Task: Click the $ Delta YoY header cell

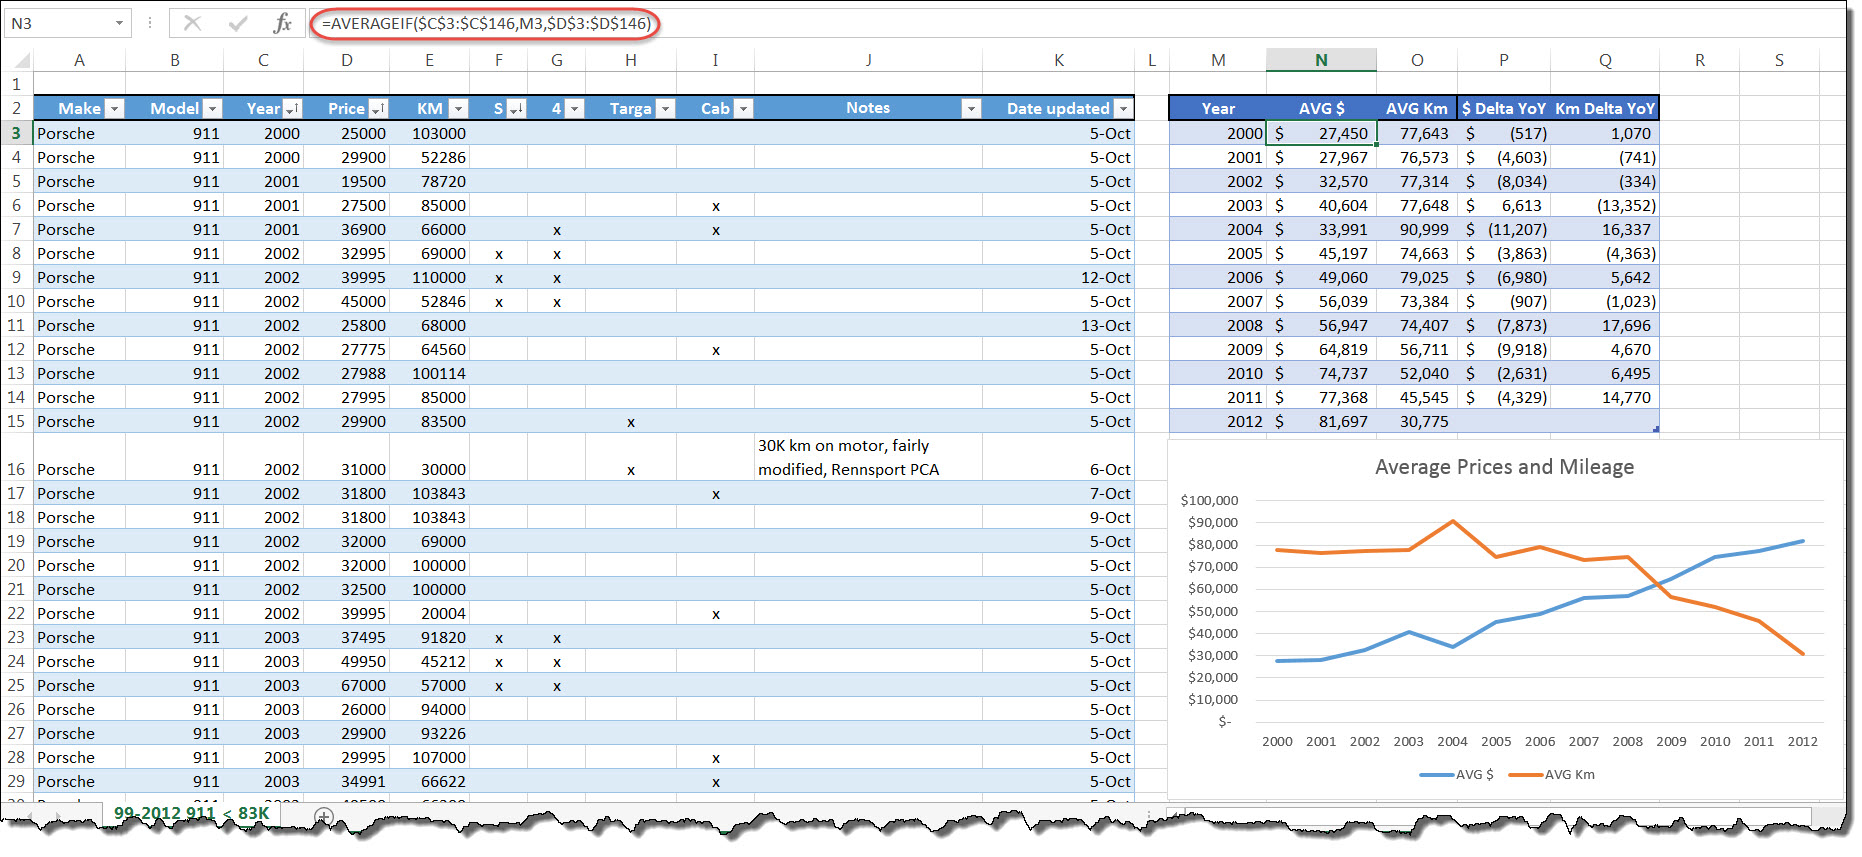Action: (x=1503, y=108)
